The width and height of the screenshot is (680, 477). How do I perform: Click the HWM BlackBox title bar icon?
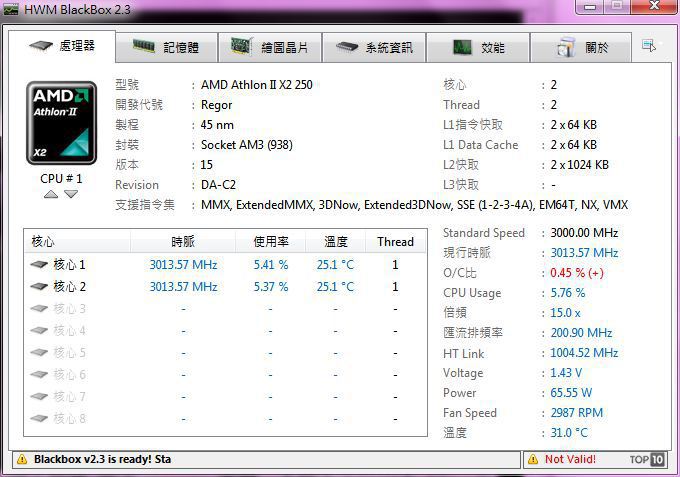click(10, 9)
